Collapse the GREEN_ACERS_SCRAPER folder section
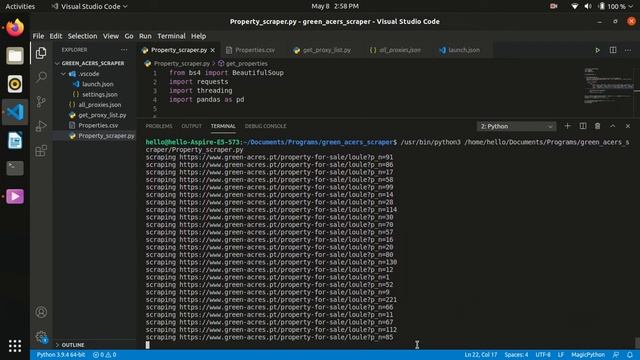The width and height of the screenshot is (640, 360). pos(94,63)
